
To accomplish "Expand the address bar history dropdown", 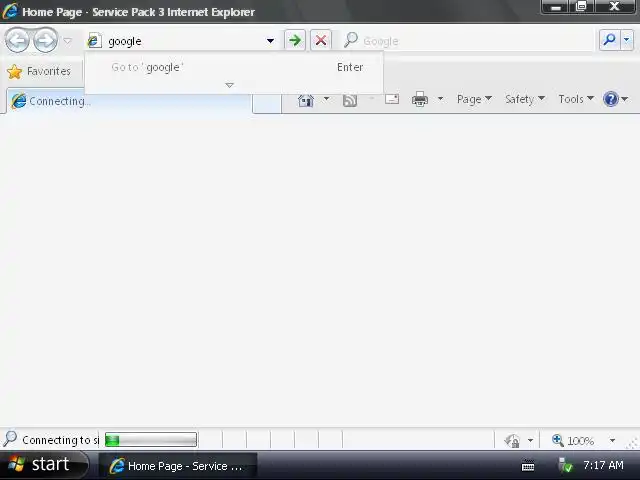I will tap(270, 41).
